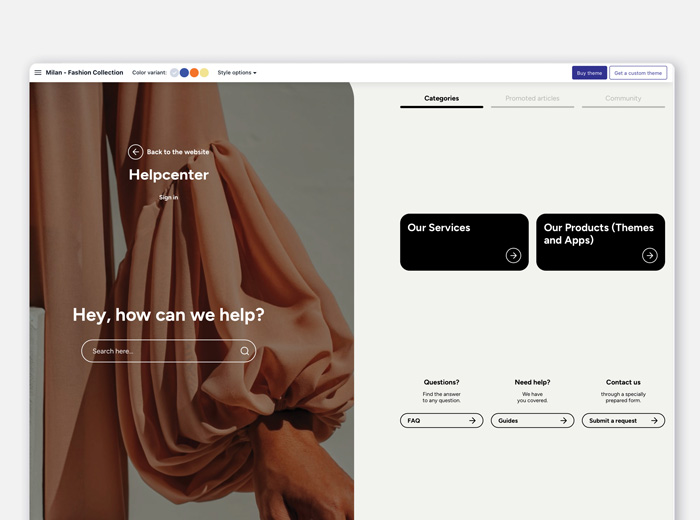This screenshot has height=520, width=700.
Task: Select the blue color variant
Action: 184,73
